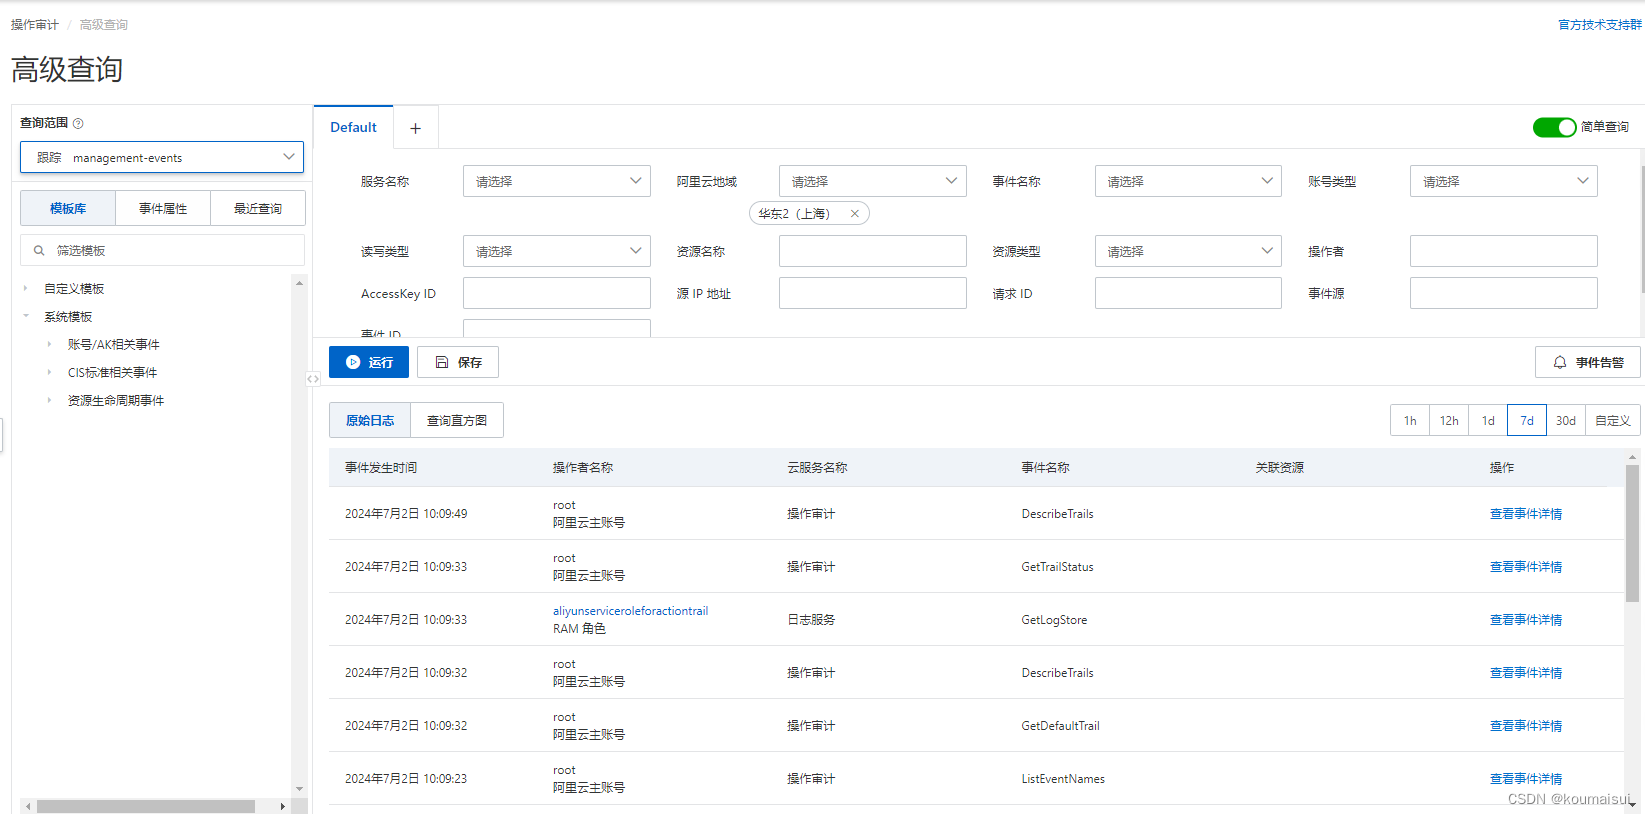The width and height of the screenshot is (1645, 814).
Task: Expand 账号/AK相关事件 templates
Action: (50, 344)
